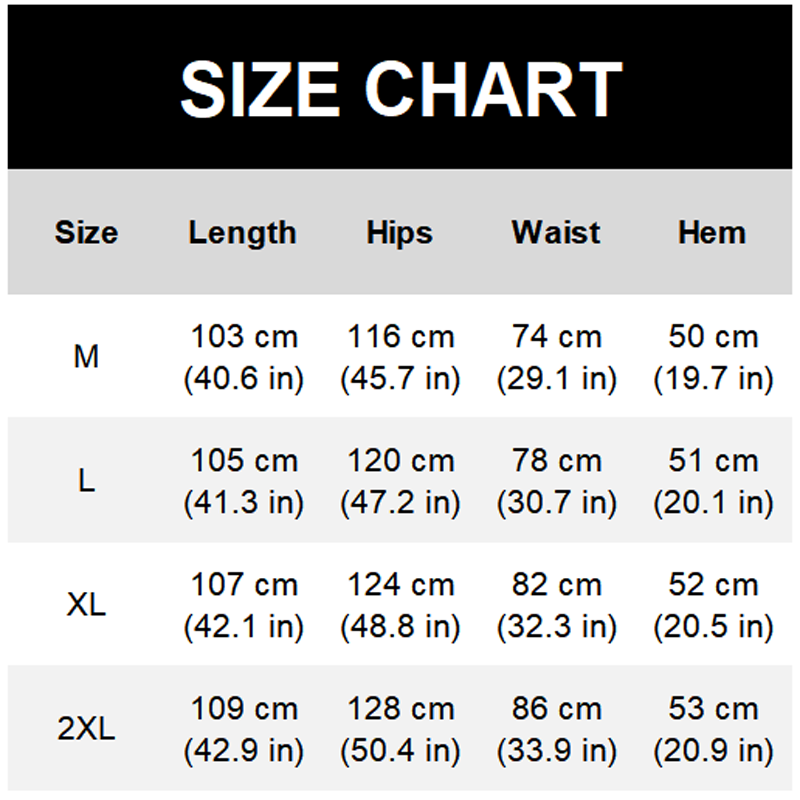Image resolution: width=800 pixels, height=800 pixels.
Task: Click the SIZE CHART title
Action: coord(400,88)
